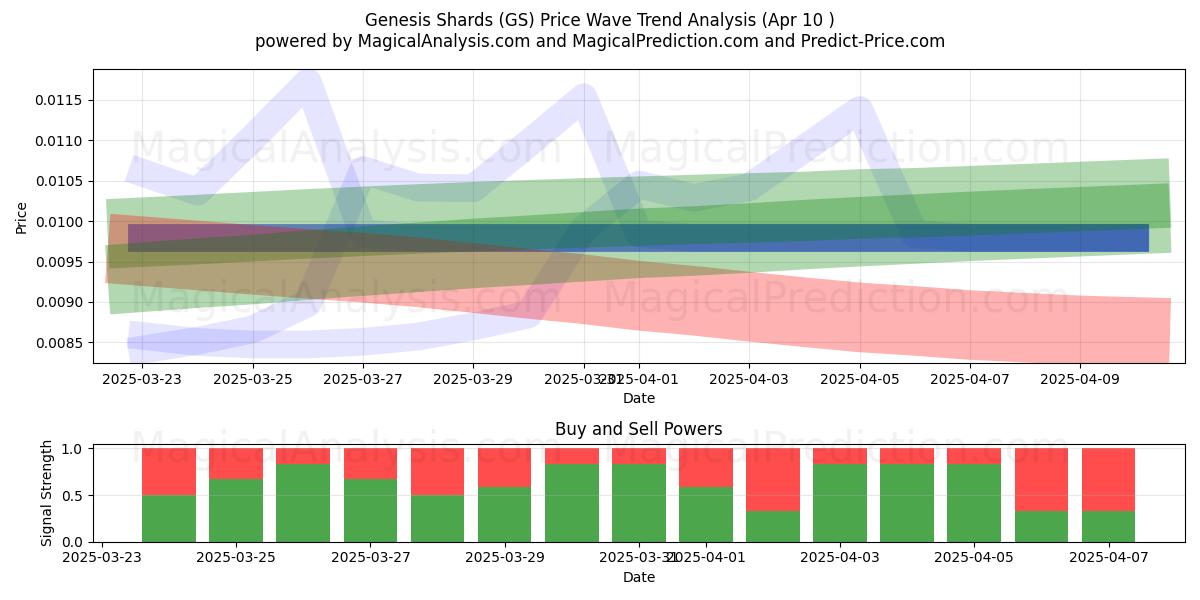Click the 'powered by MagicalAnalysis.com' subtitle line
This screenshot has height=600, width=1200.
tap(600, 41)
